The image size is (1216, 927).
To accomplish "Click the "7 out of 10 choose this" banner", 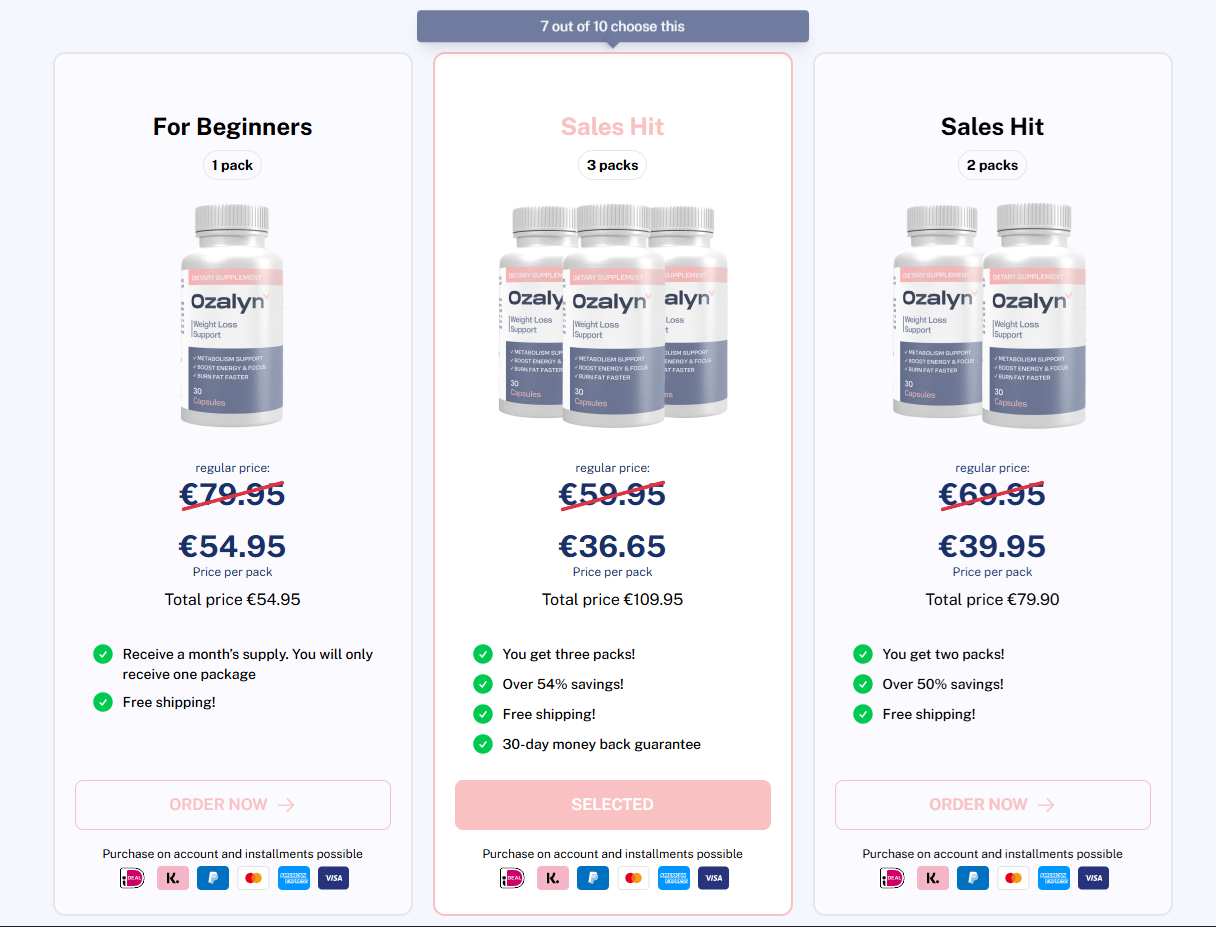I will coord(612,26).
